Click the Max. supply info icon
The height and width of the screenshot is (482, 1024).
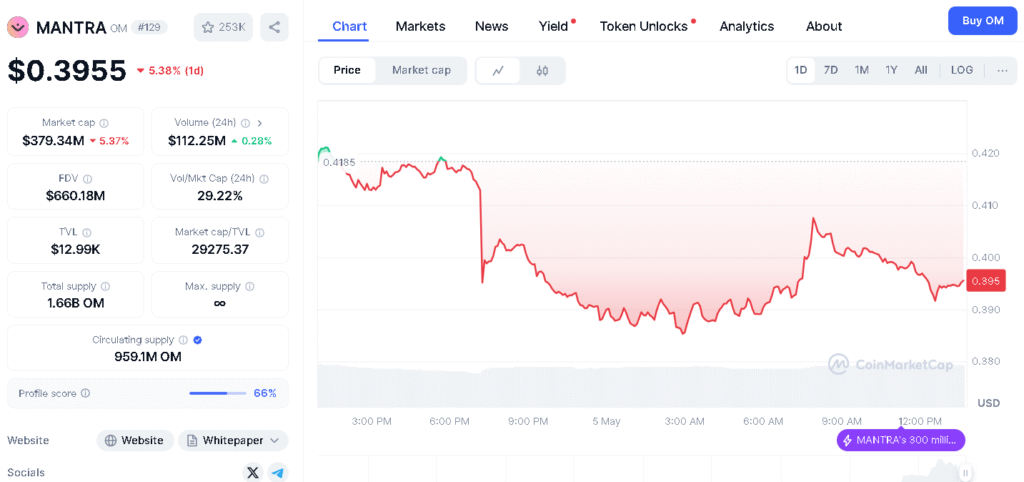click(250, 286)
